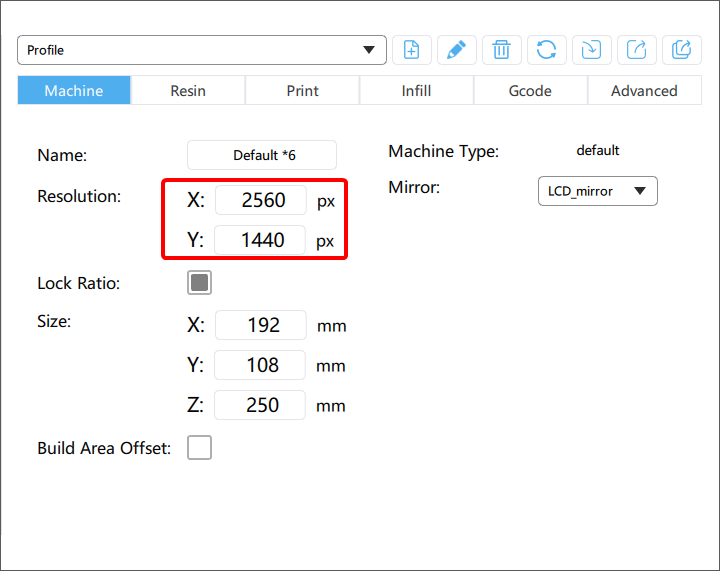Switch to the Machine tab

pos(74,90)
